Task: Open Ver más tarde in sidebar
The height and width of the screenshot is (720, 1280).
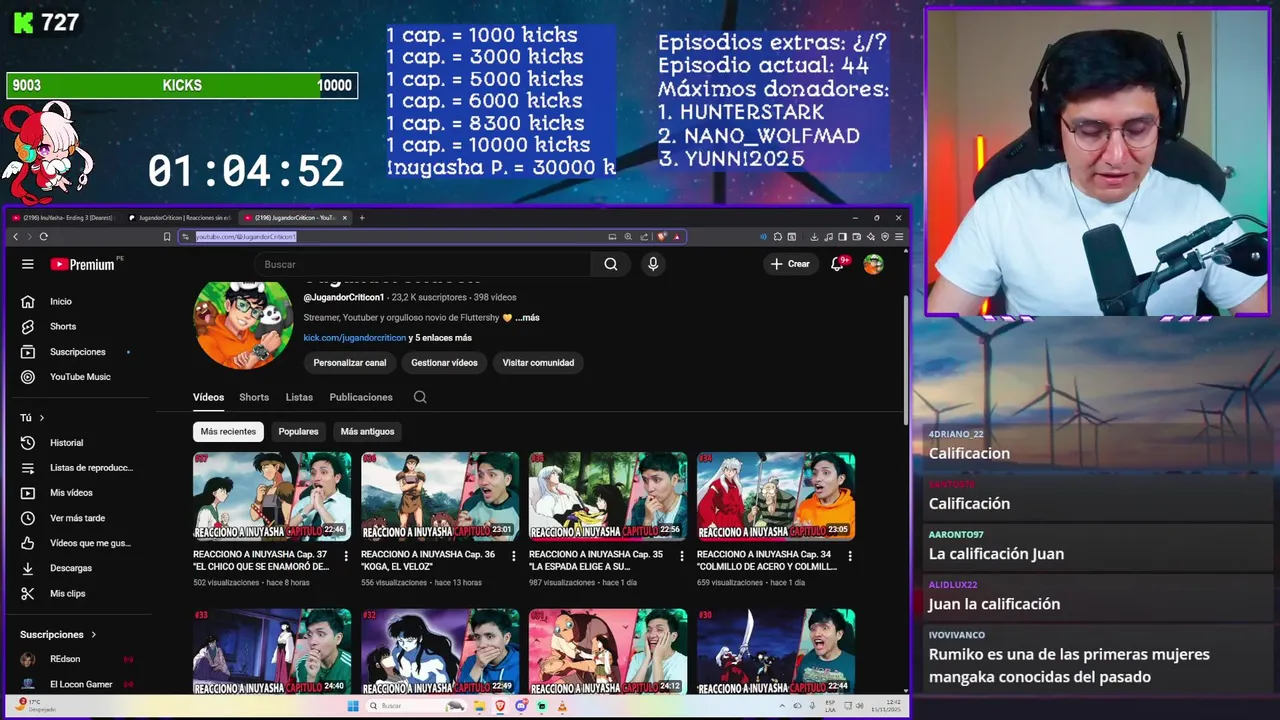Action: tap(76, 518)
